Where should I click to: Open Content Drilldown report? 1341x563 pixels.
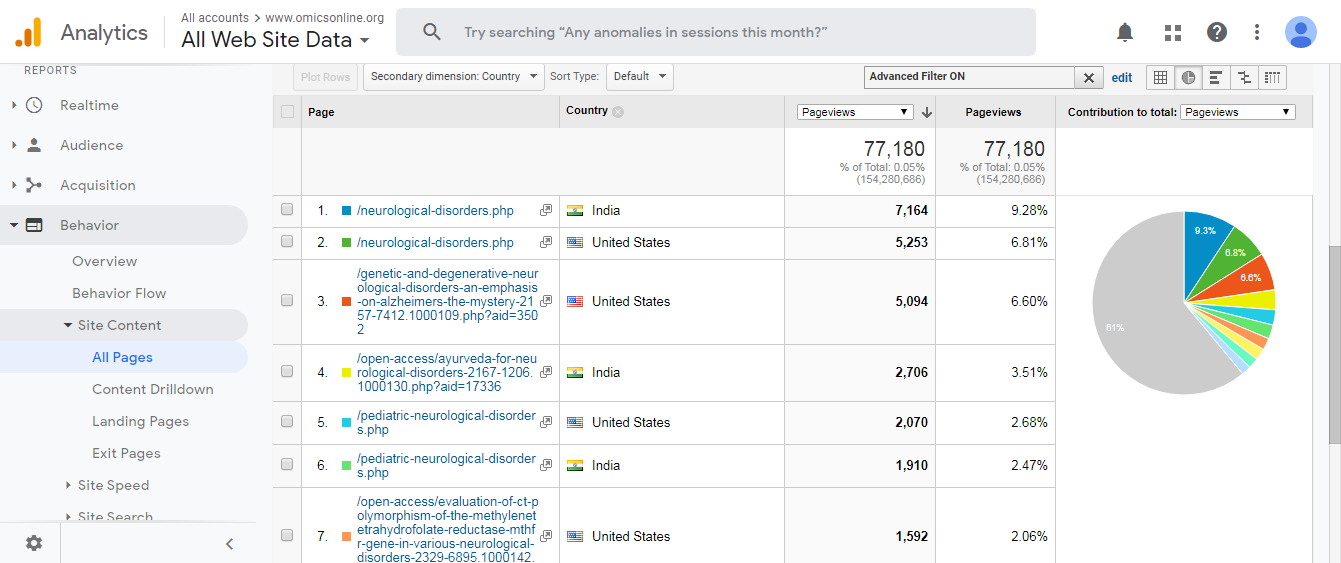(153, 389)
